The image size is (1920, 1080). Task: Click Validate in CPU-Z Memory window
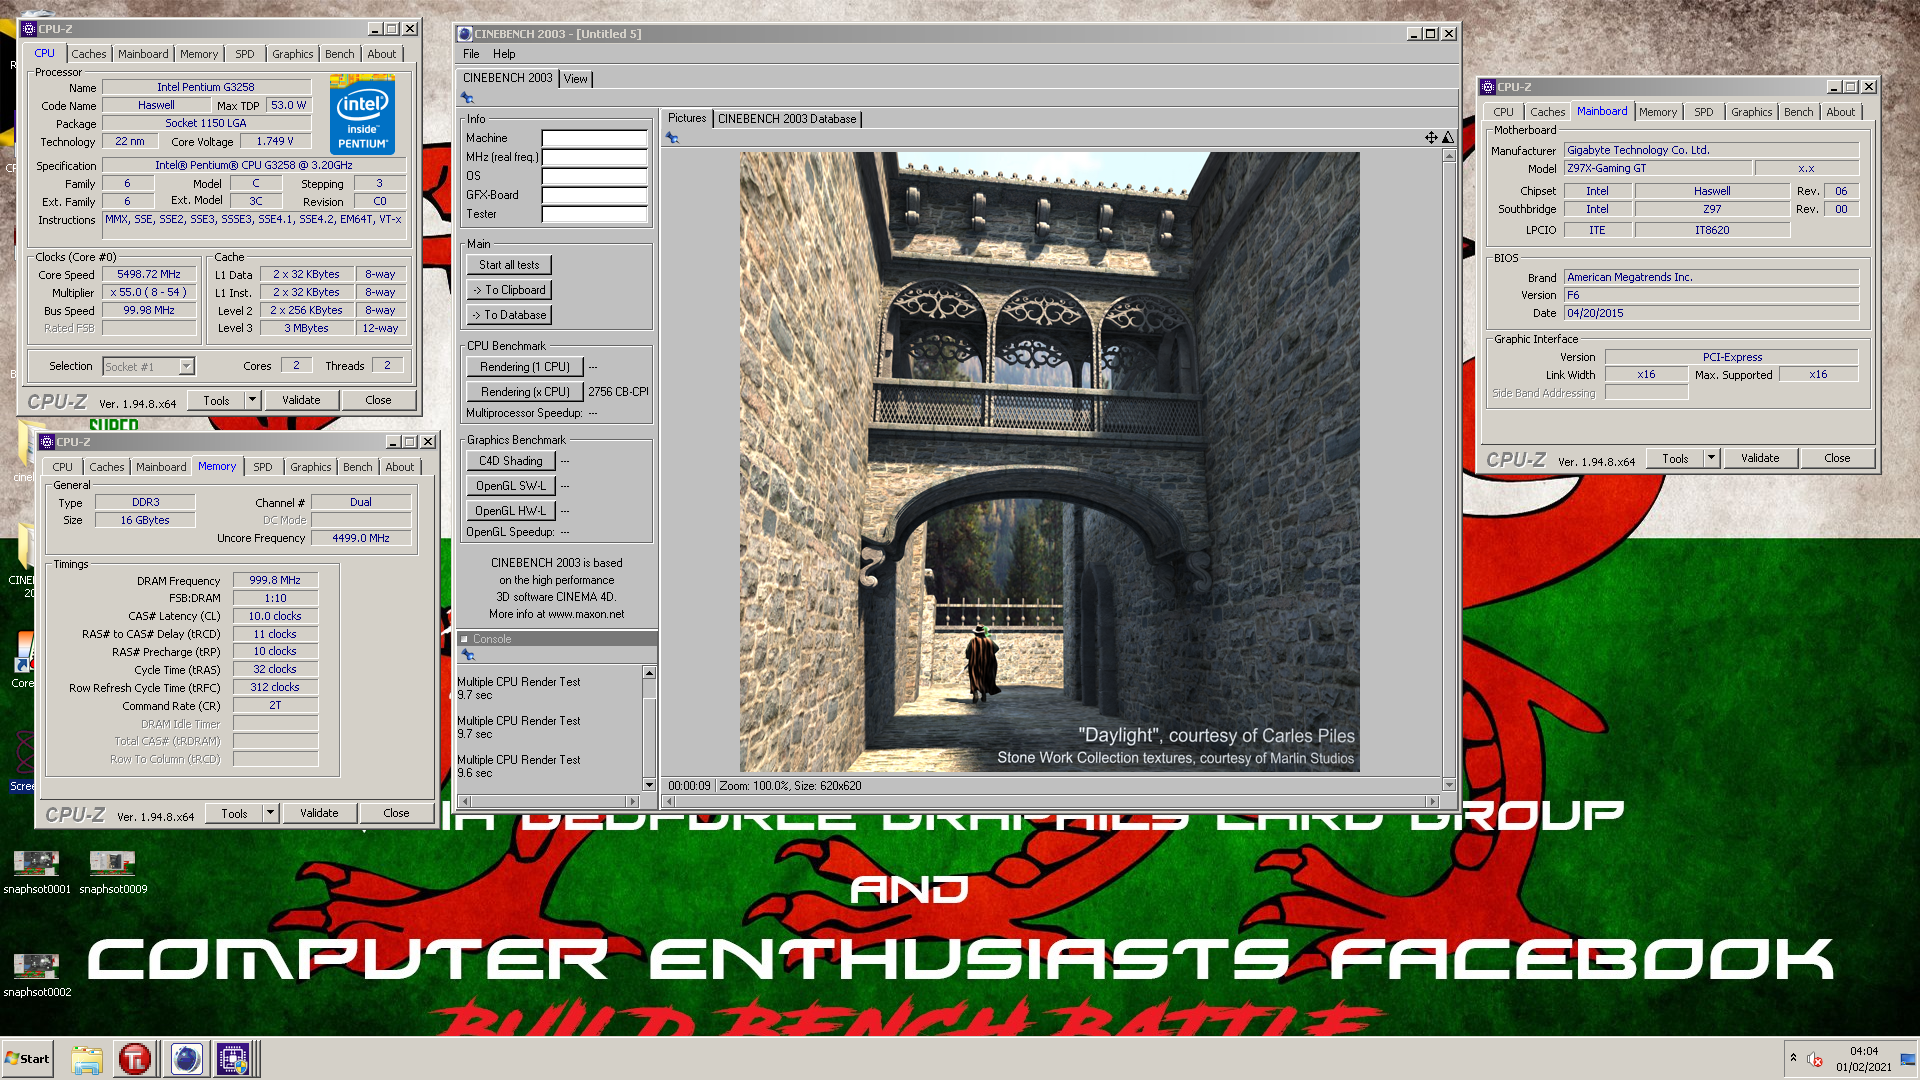[x=319, y=813]
